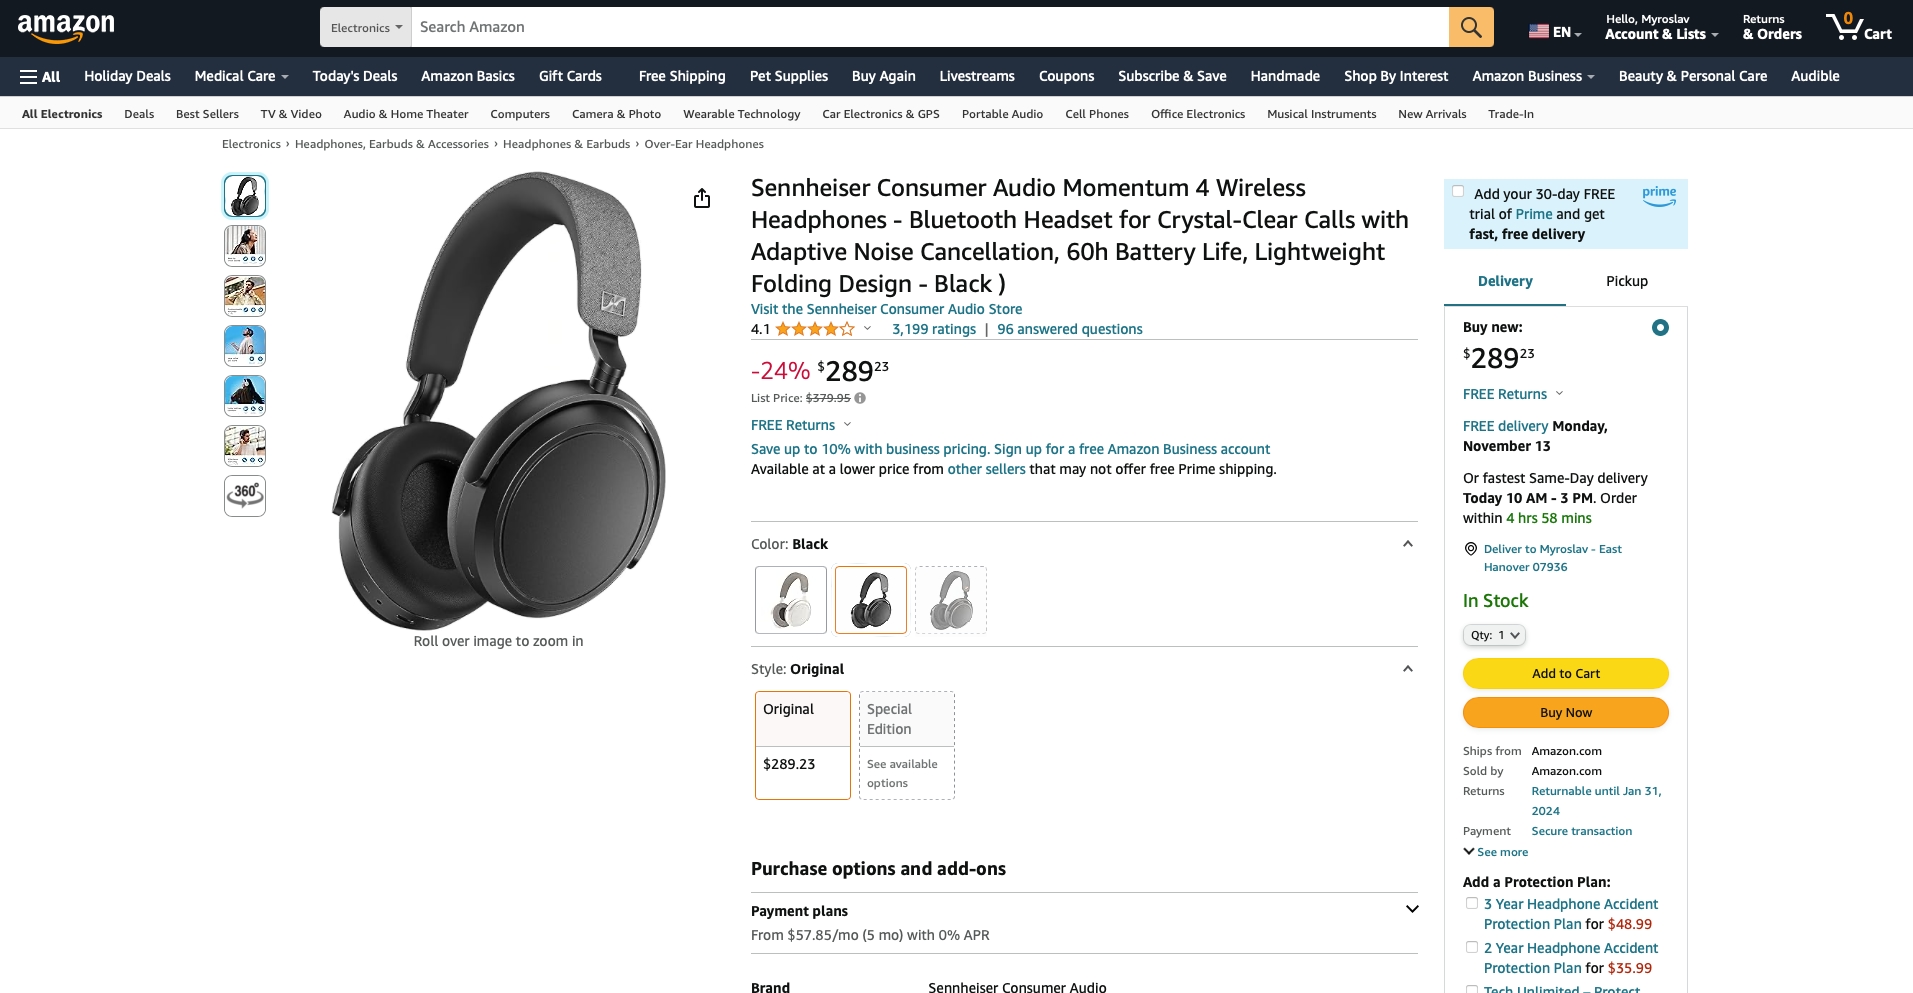Expand the Payment plans section

coord(1412,909)
